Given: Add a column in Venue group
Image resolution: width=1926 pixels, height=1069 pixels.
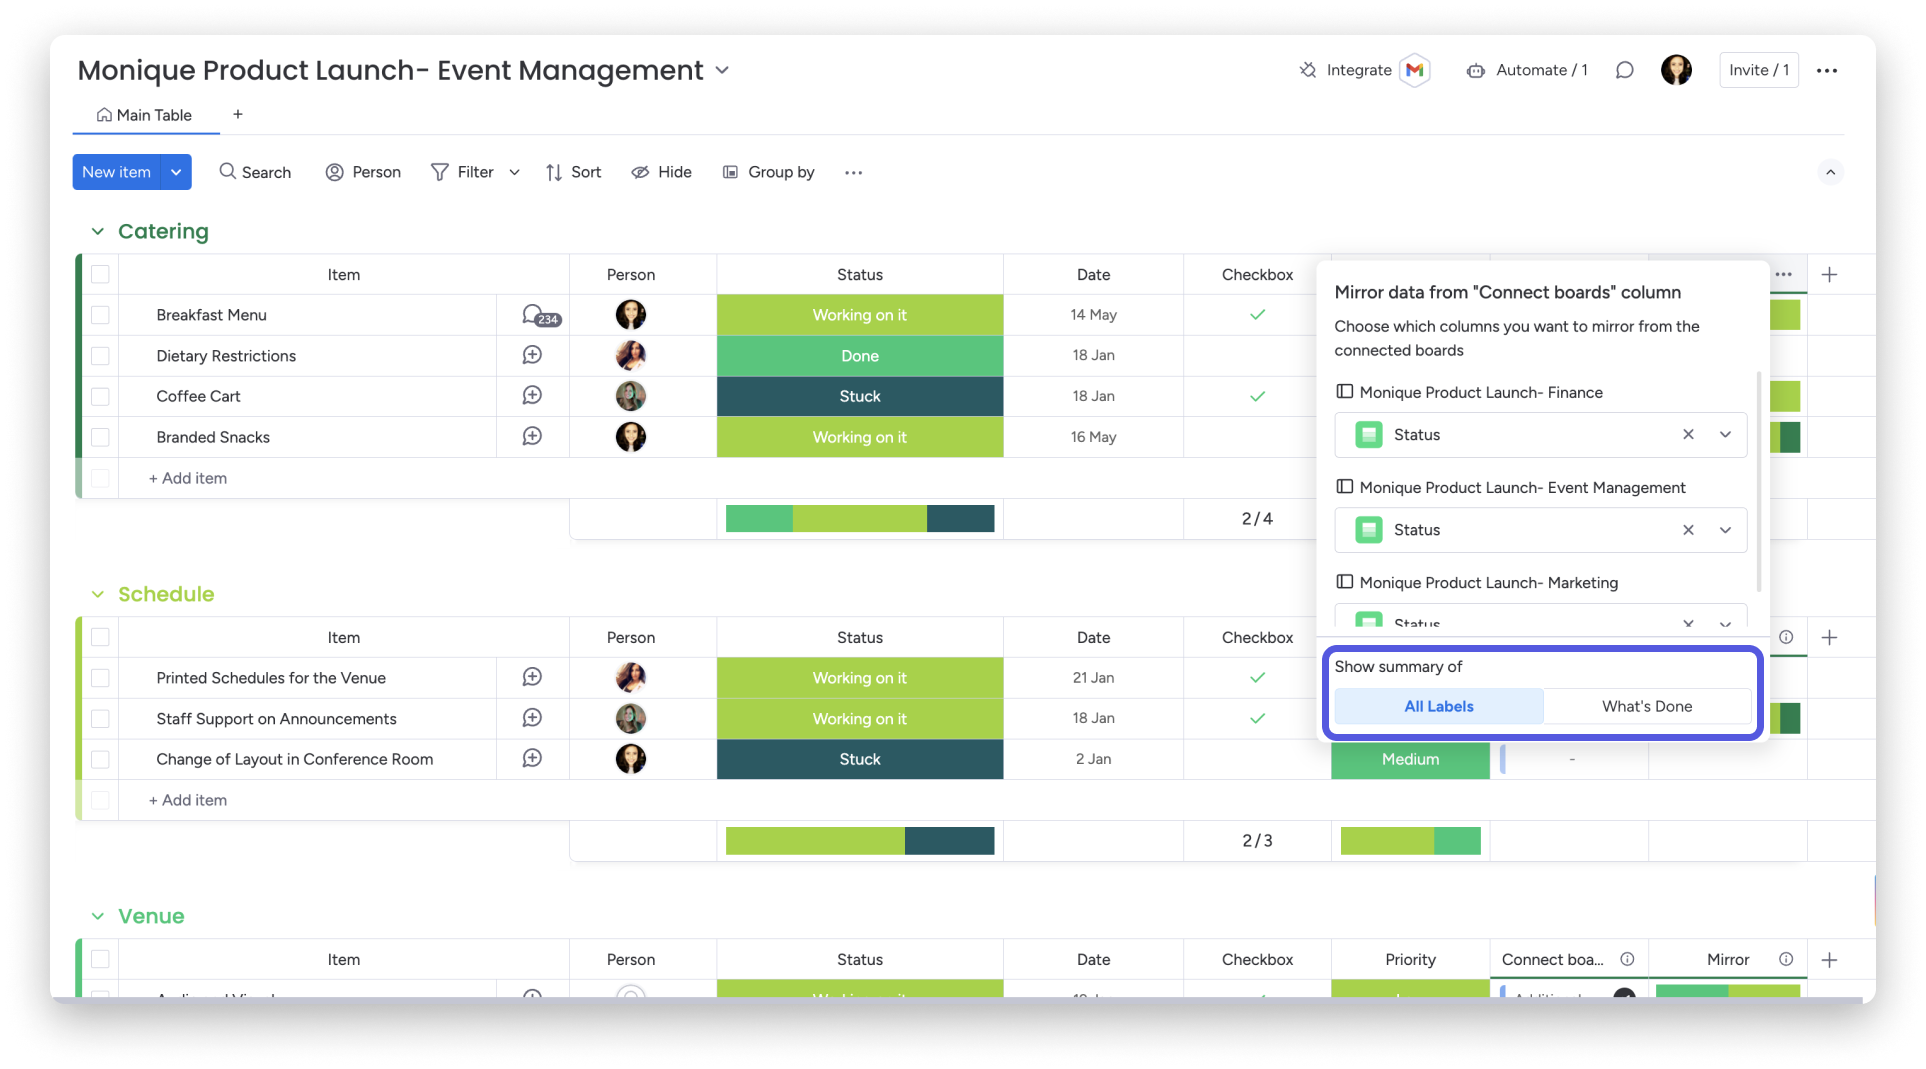Looking at the screenshot, I should 1829,959.
